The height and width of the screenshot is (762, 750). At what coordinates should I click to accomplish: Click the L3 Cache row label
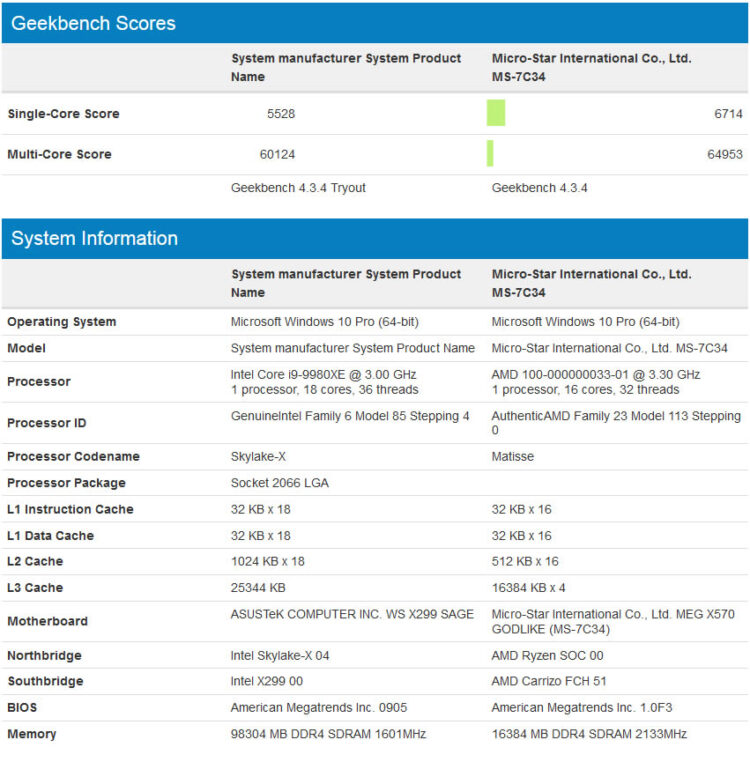point(35,588)
